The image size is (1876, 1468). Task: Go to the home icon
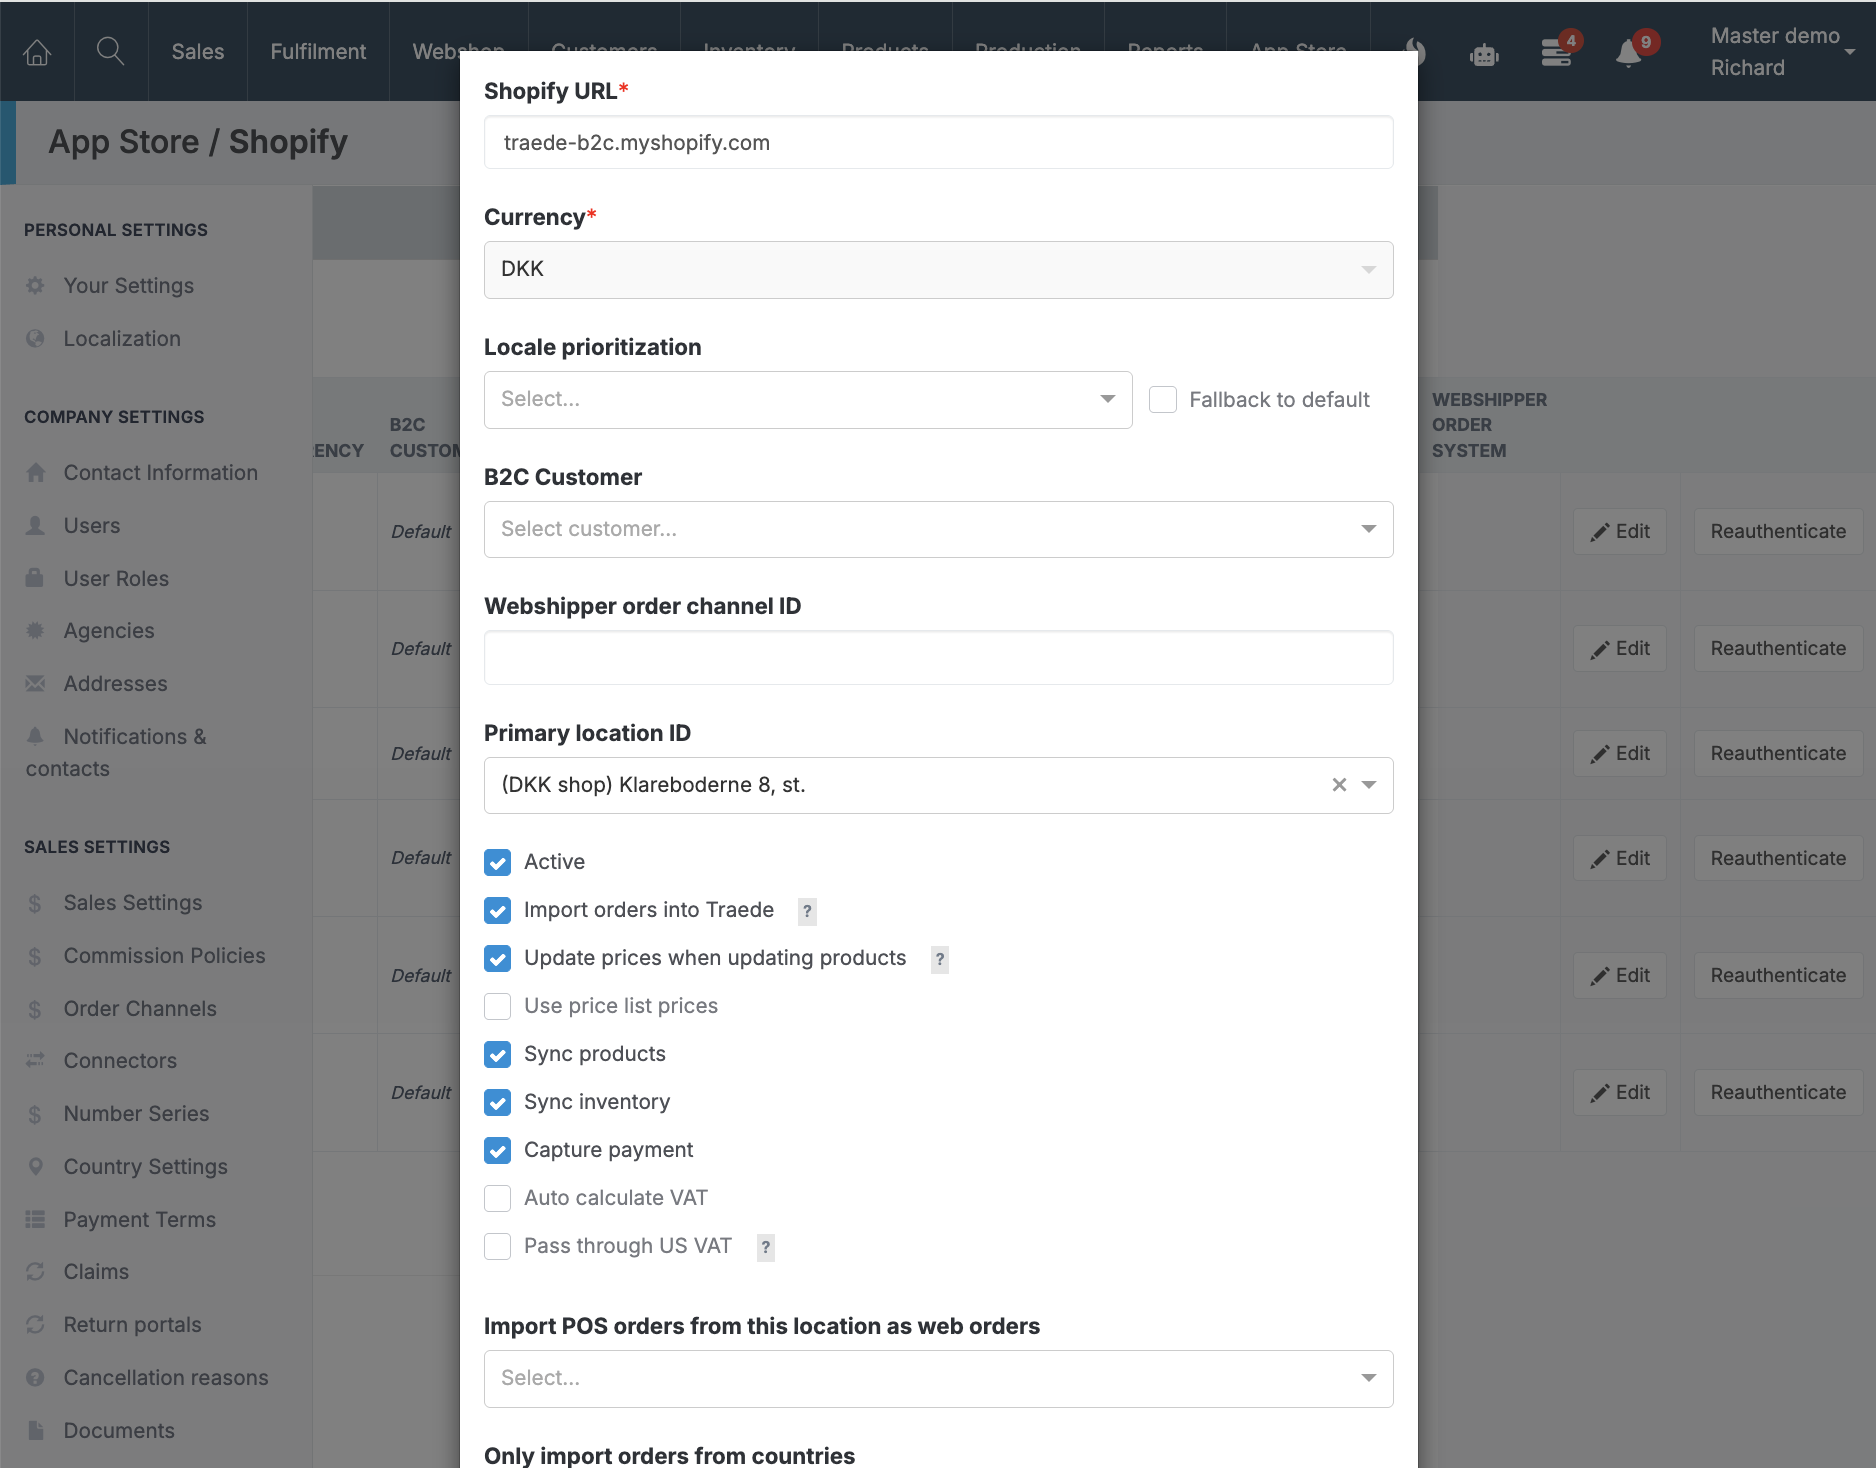coord(37,52)
